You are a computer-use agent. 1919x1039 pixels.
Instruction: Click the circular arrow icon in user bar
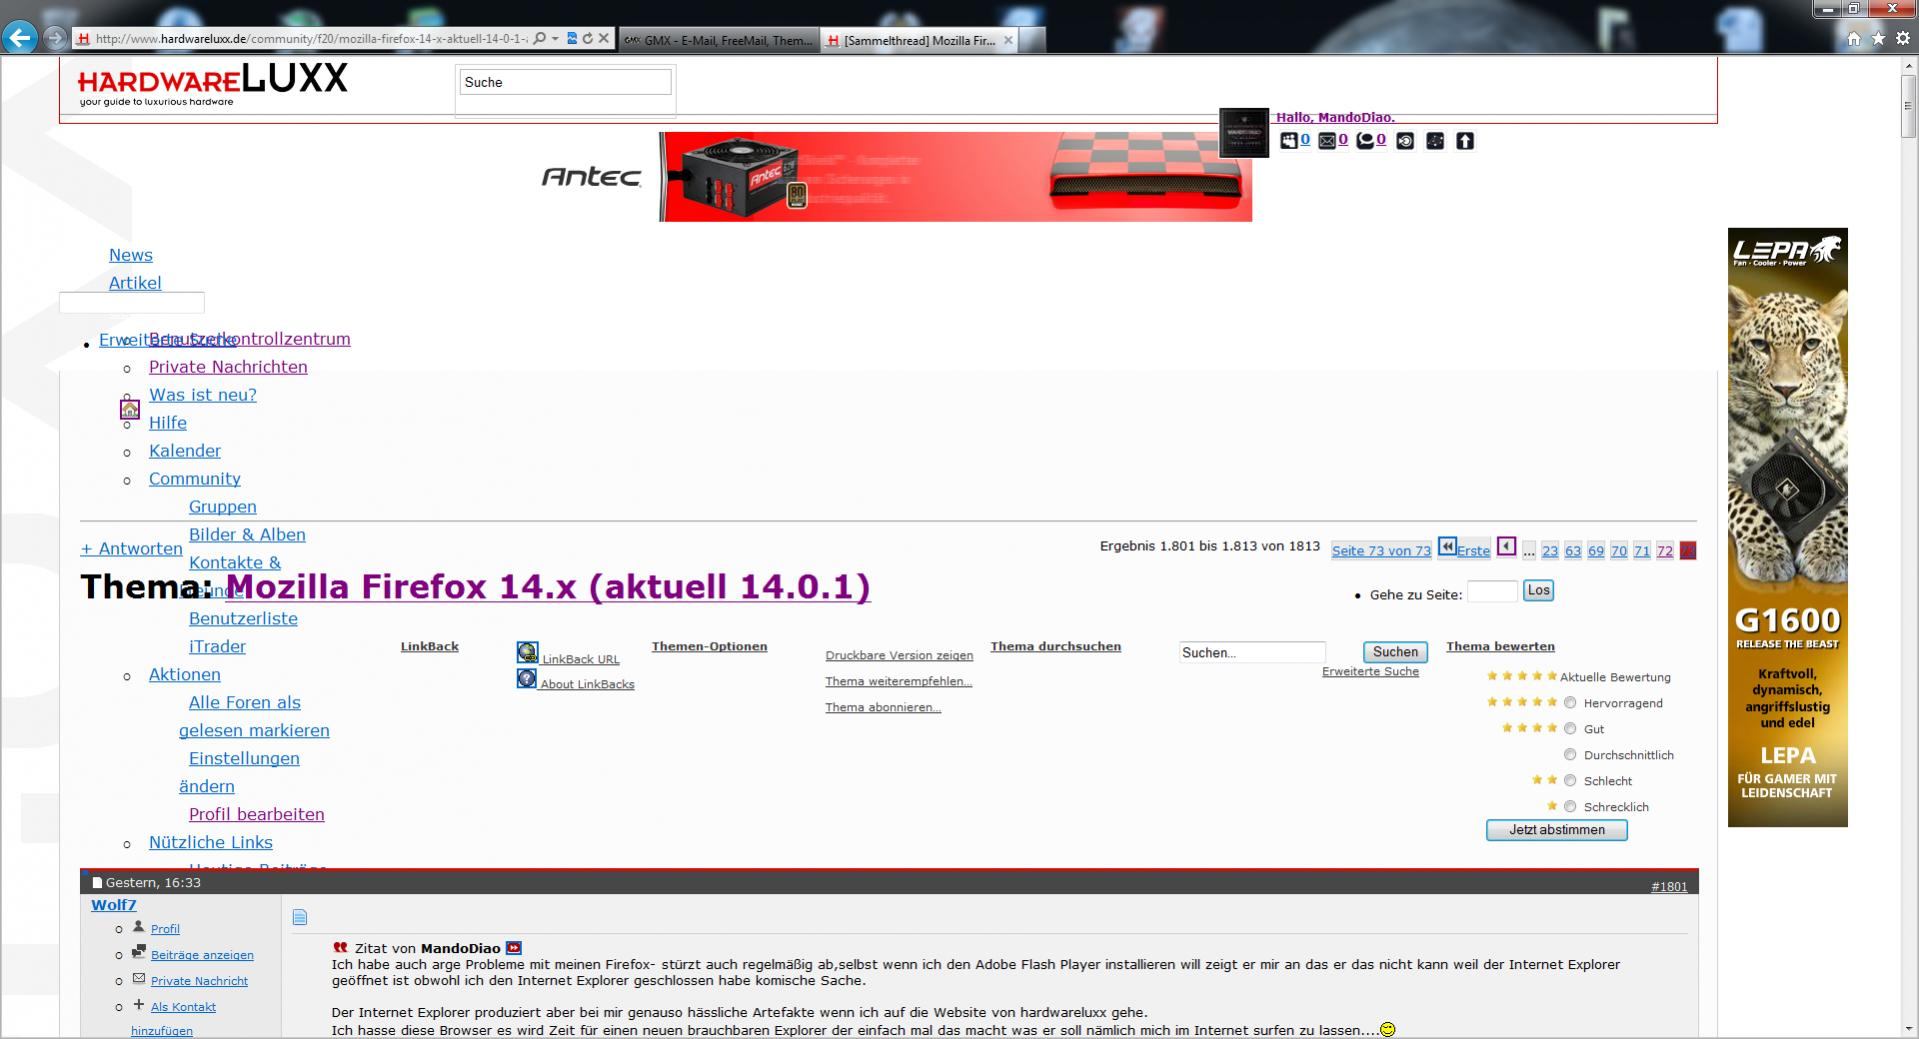click(1405, 141)
